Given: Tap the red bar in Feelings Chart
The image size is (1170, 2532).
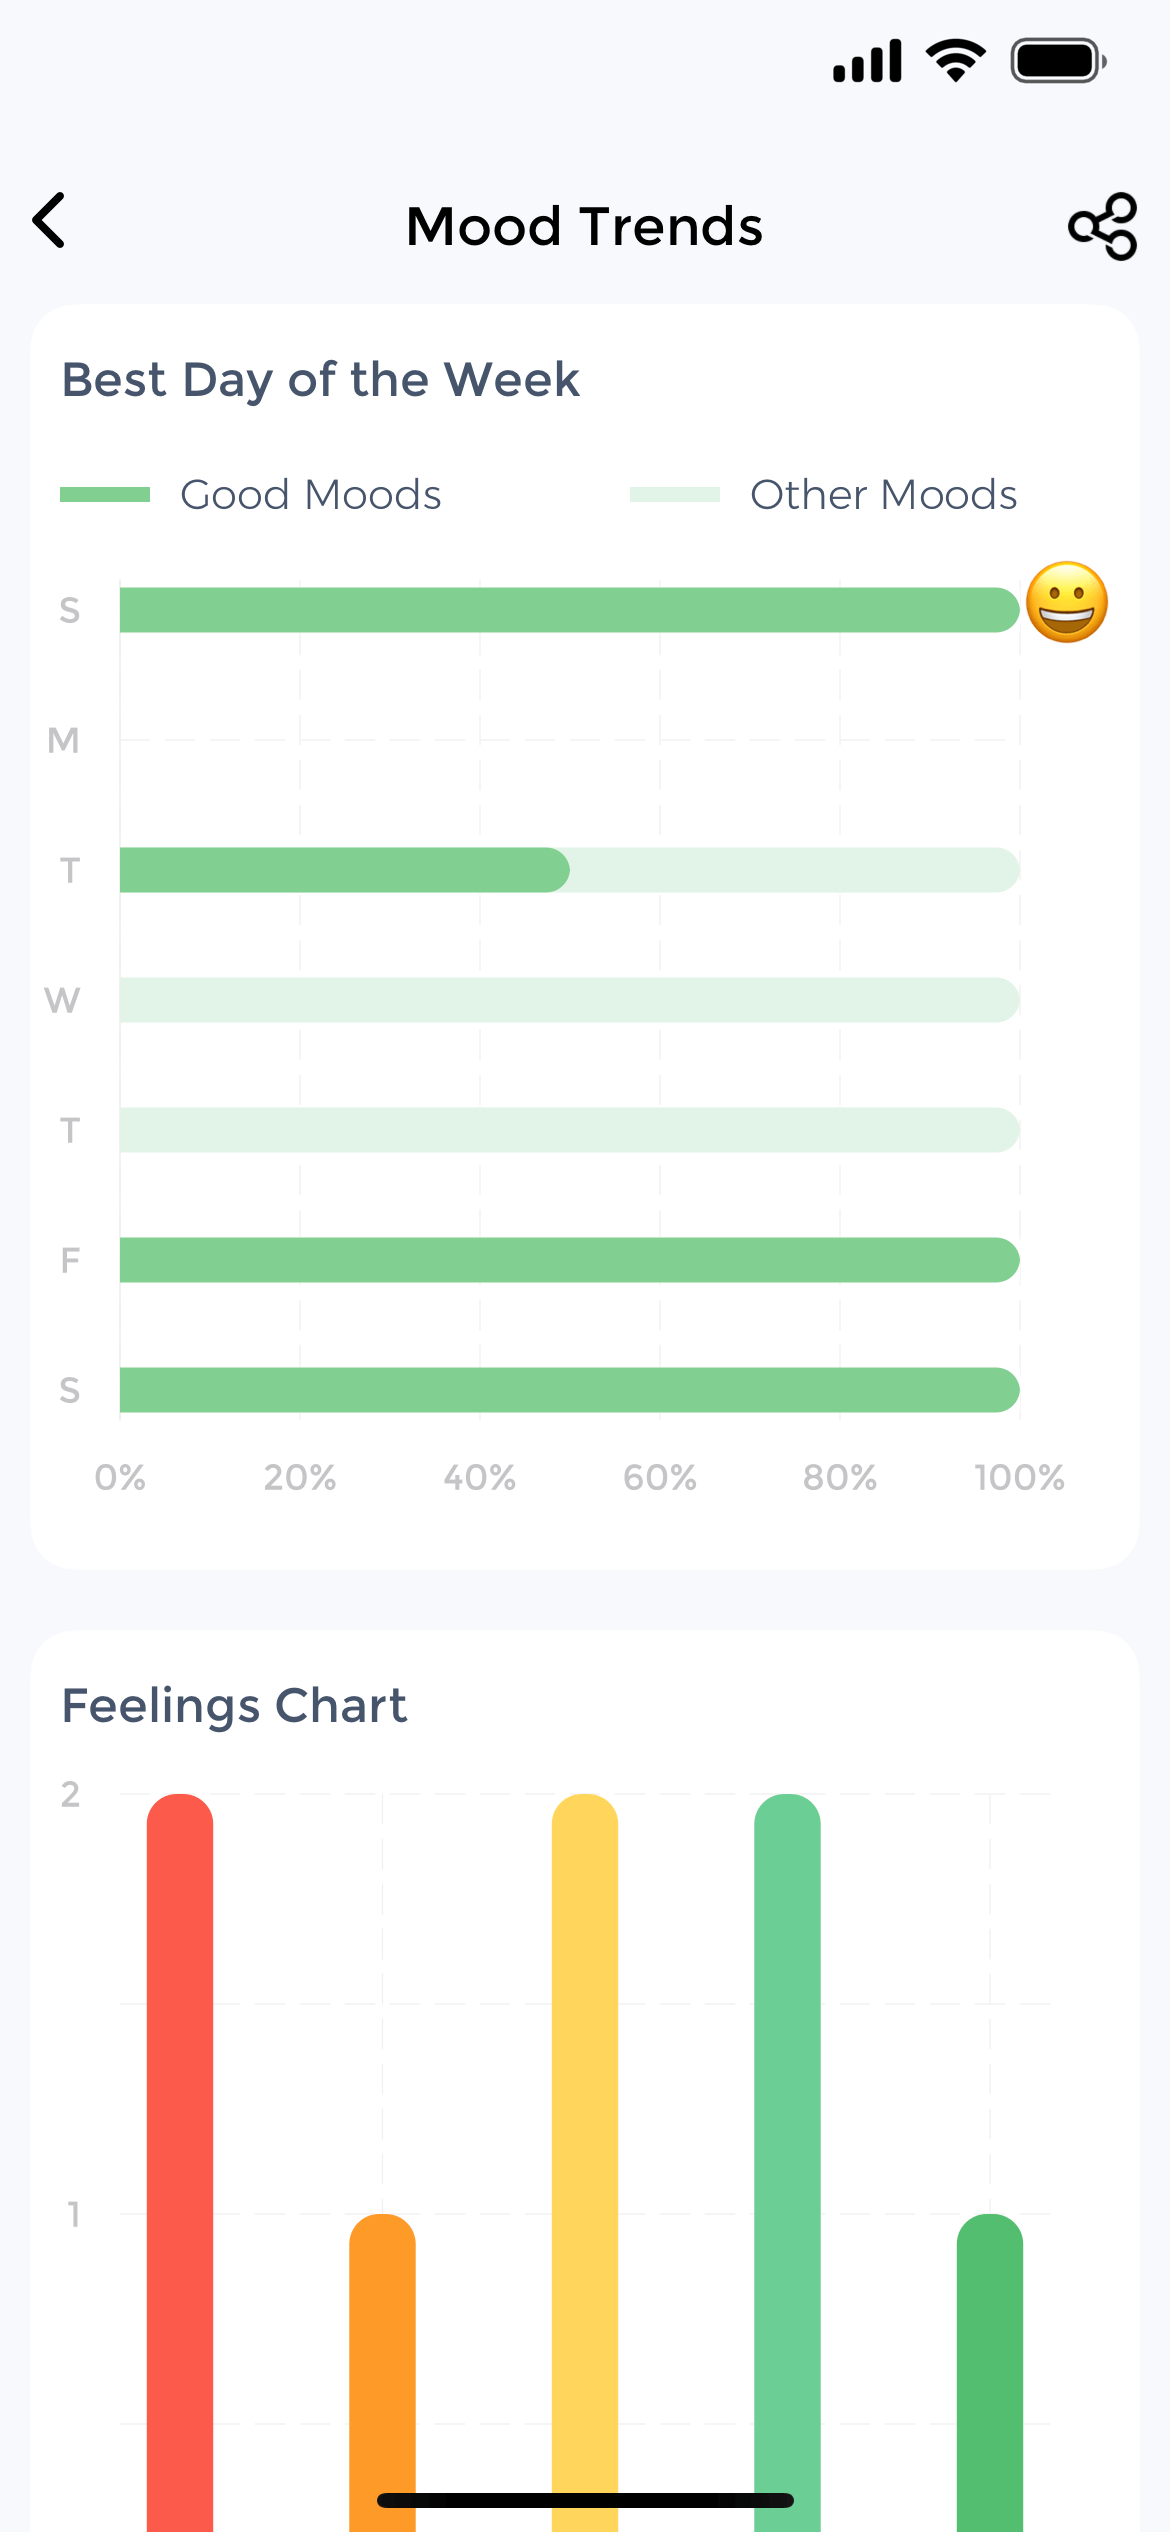Looking at the screenshot, I should (180, 2150).
